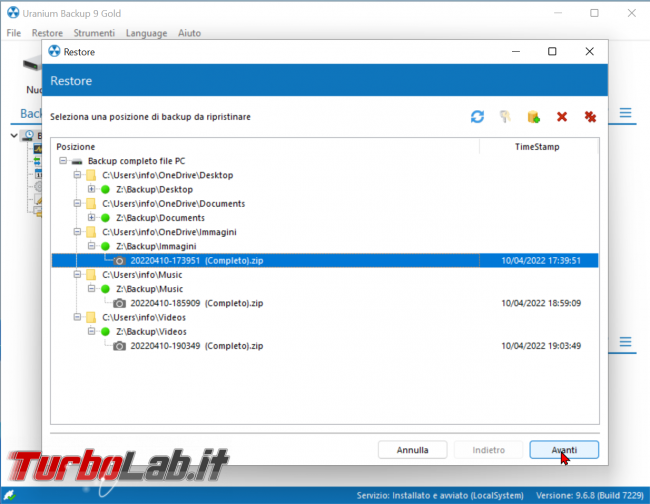Click the grayed key icon in the toolbar
This screenshot has height=504, width=650.
[505, 117]
